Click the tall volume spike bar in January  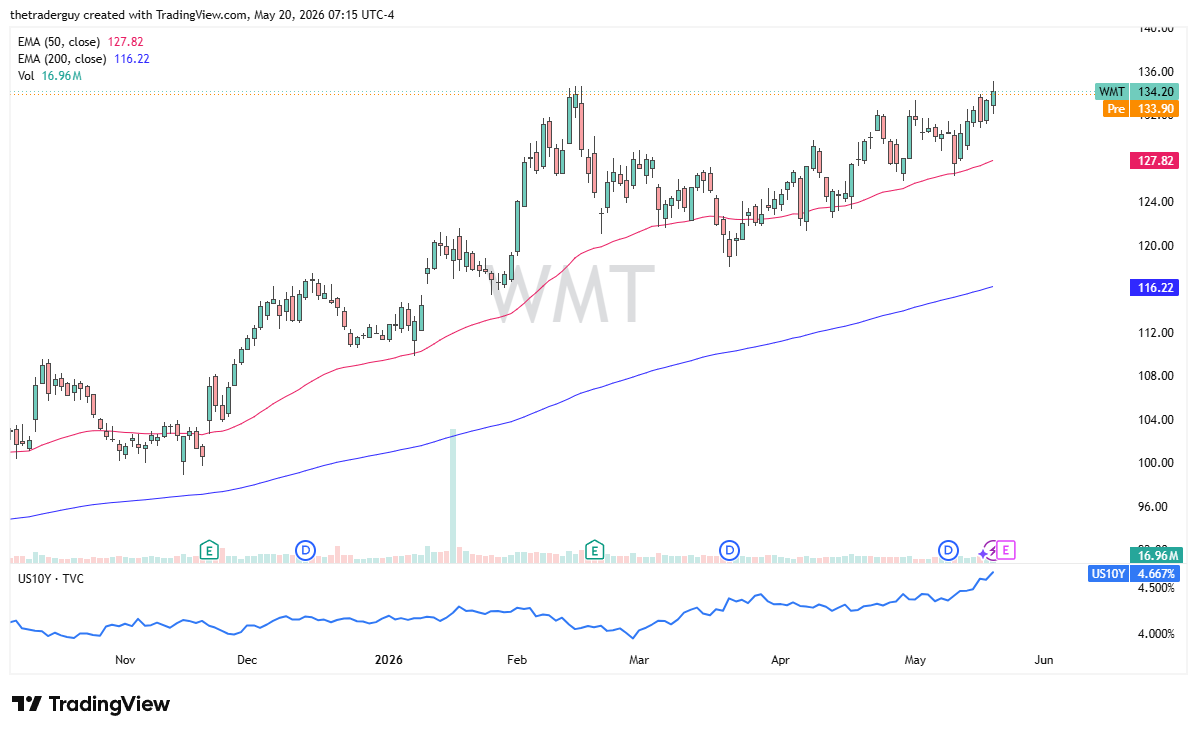tap(453, 496)
